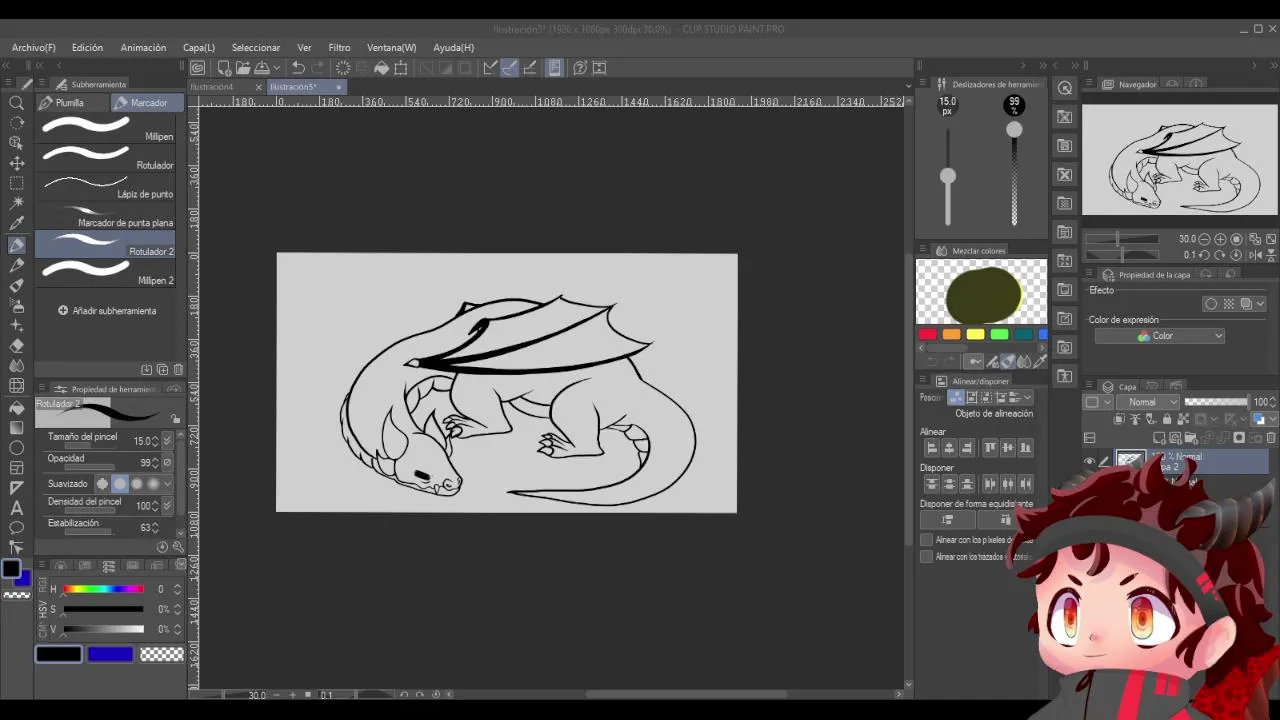
Task: Select the Text tool
Action: 17,508
